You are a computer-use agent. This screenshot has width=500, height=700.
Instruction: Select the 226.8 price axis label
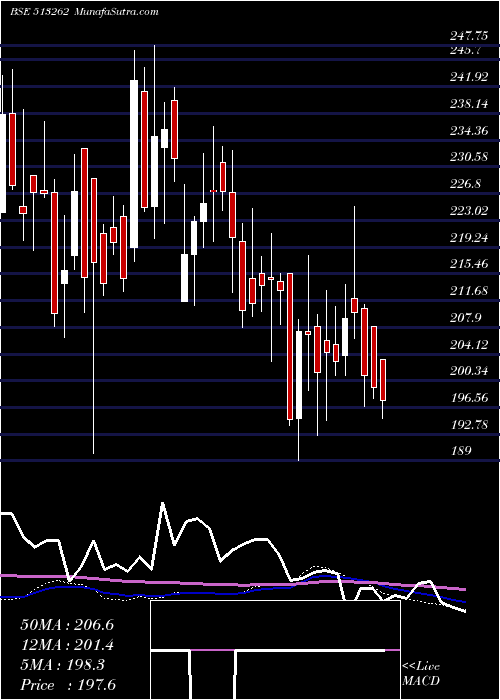[x=466, y=184]
